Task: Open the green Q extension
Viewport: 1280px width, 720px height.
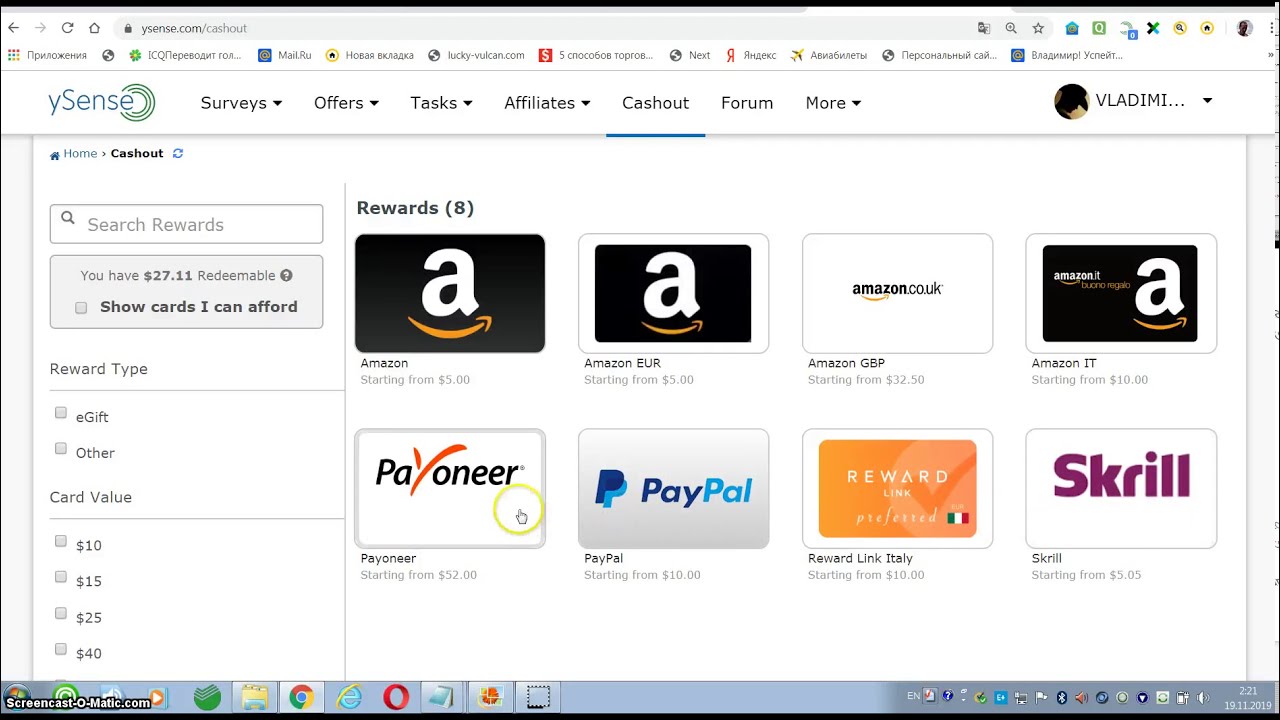Action: [1099, 28]
